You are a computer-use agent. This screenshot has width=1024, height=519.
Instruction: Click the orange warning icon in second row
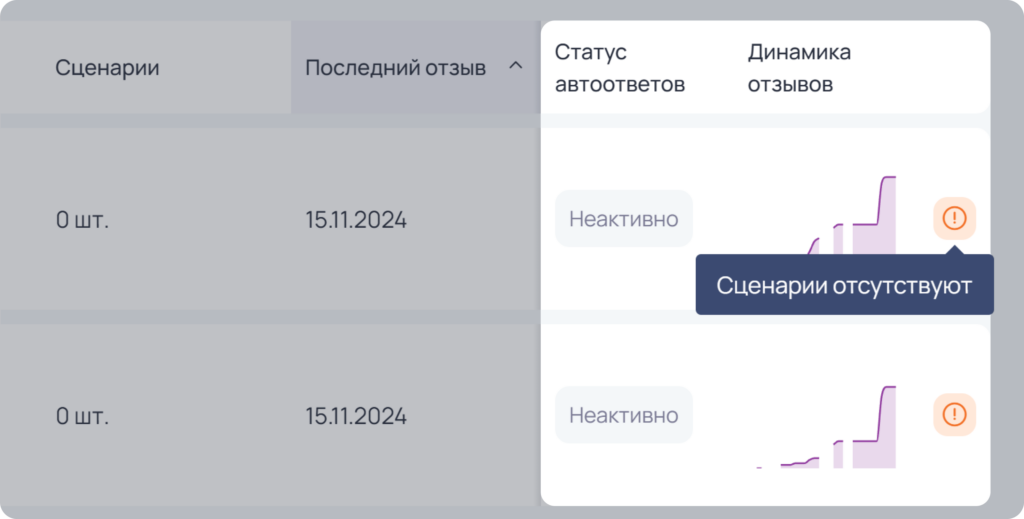pos(954,415)
